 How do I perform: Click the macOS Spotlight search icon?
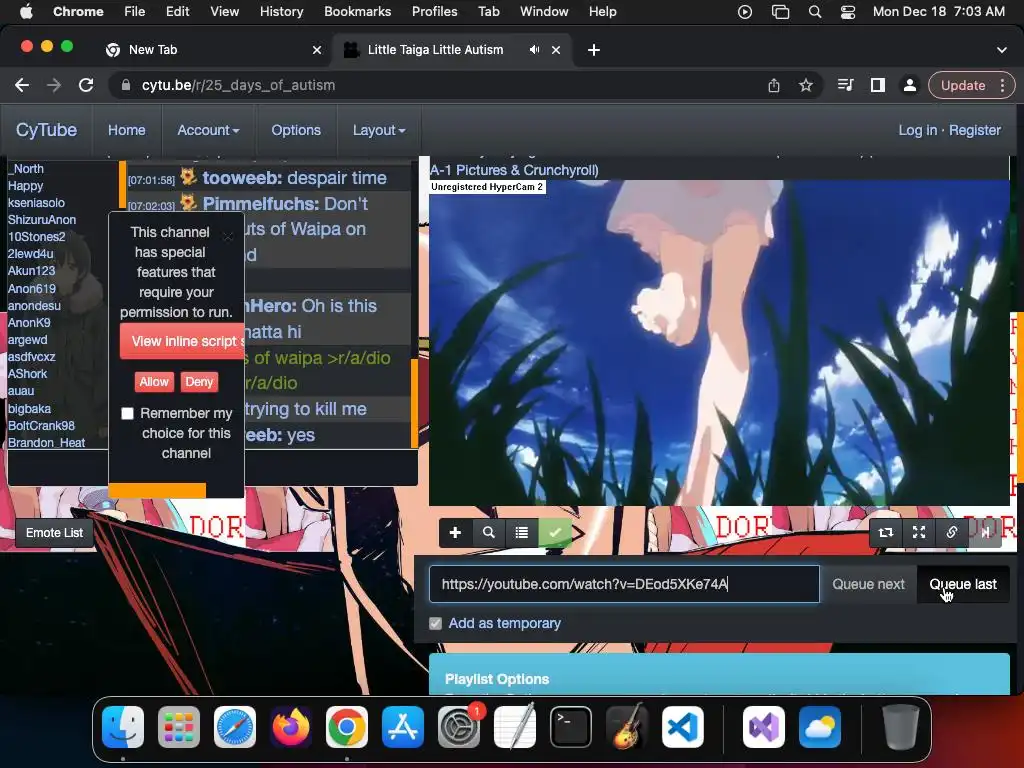click(814, 12)
